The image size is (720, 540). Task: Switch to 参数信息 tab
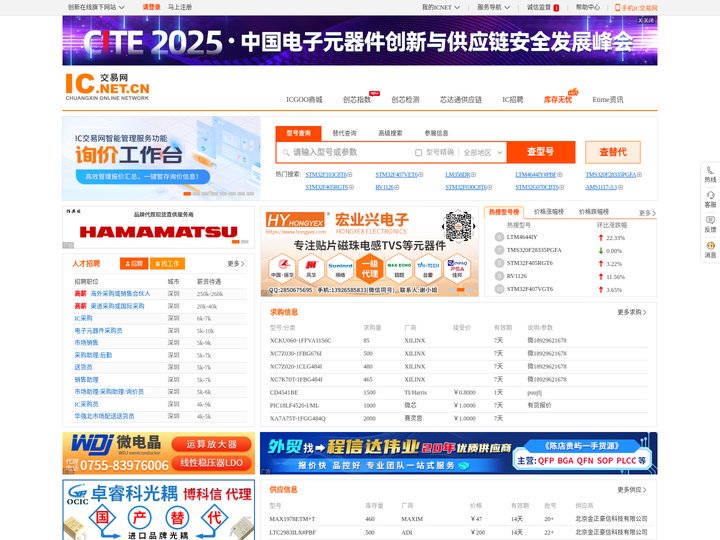tap(436, 133)
